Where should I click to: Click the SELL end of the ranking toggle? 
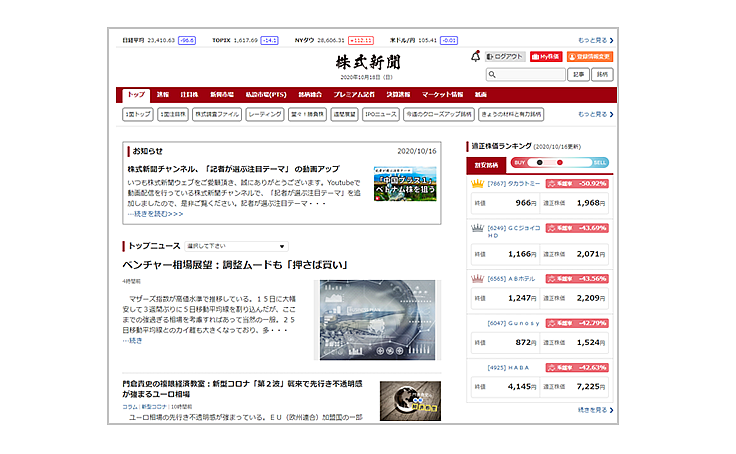599,162
